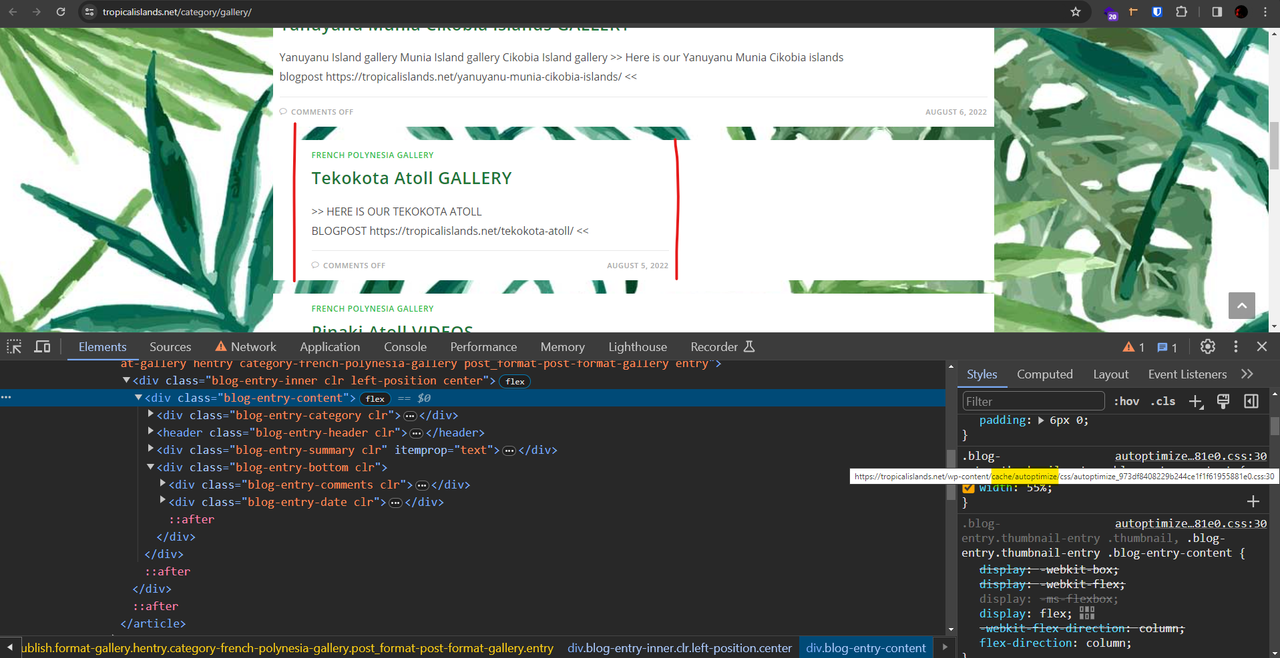Open DevTools settings gear
The height and width of the screenshot is (658, 1280).
1208,347
